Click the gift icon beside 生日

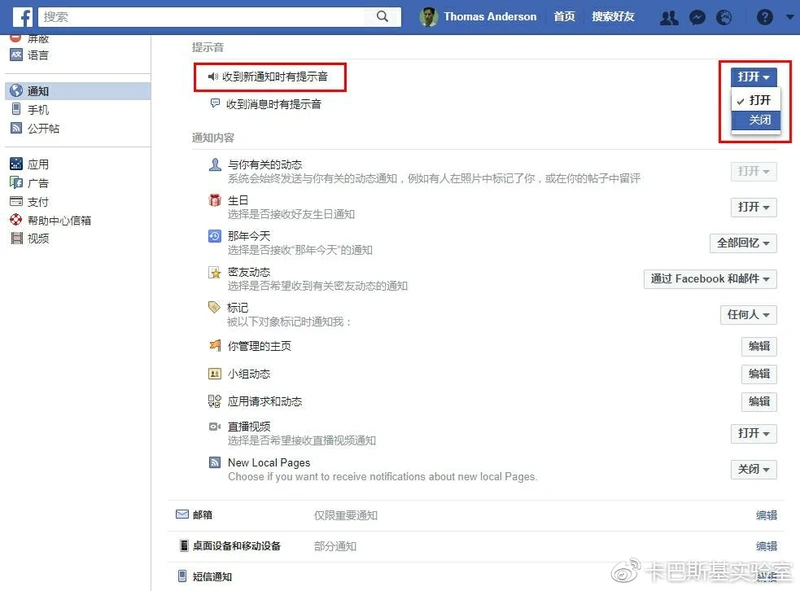point(215,200)
